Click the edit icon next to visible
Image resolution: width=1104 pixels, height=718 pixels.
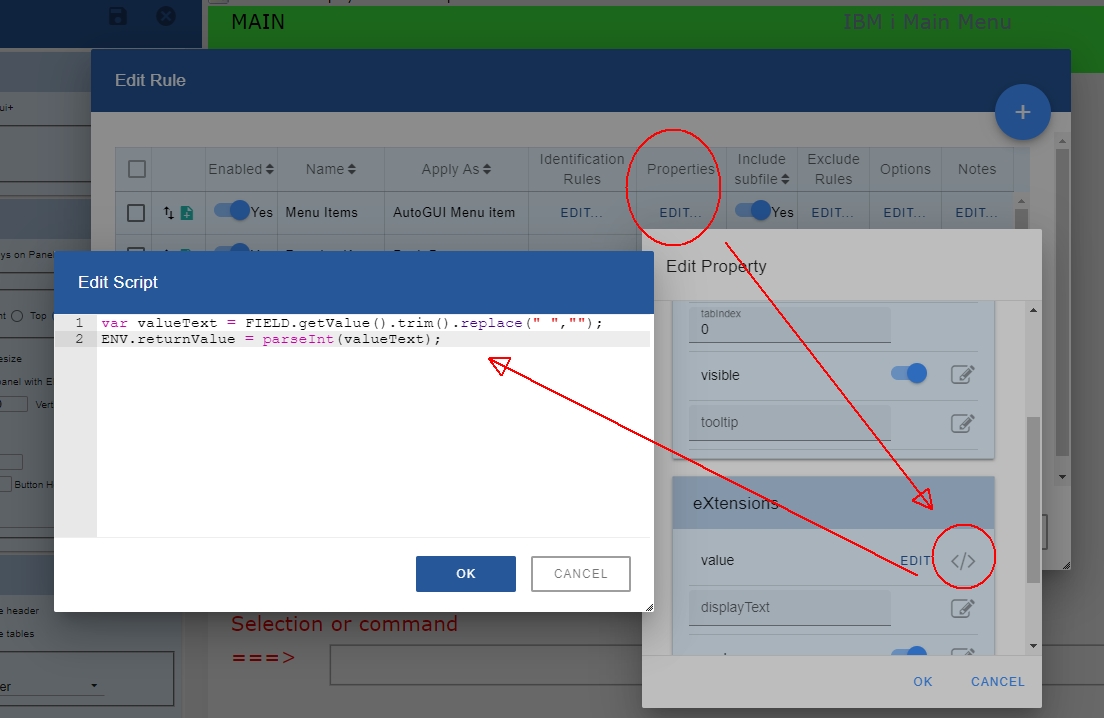click(x=962, y=375)
